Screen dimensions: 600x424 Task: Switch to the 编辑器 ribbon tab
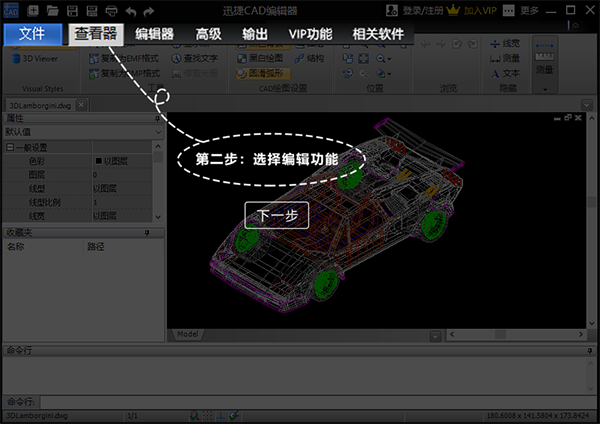pos(154,34)
